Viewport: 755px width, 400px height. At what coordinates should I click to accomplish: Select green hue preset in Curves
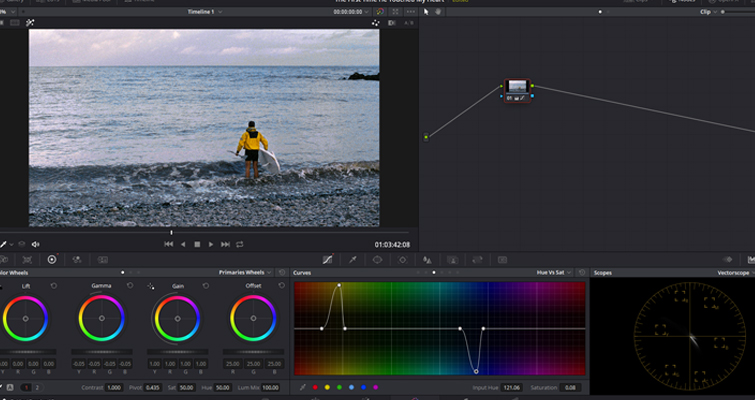(339, 387)
